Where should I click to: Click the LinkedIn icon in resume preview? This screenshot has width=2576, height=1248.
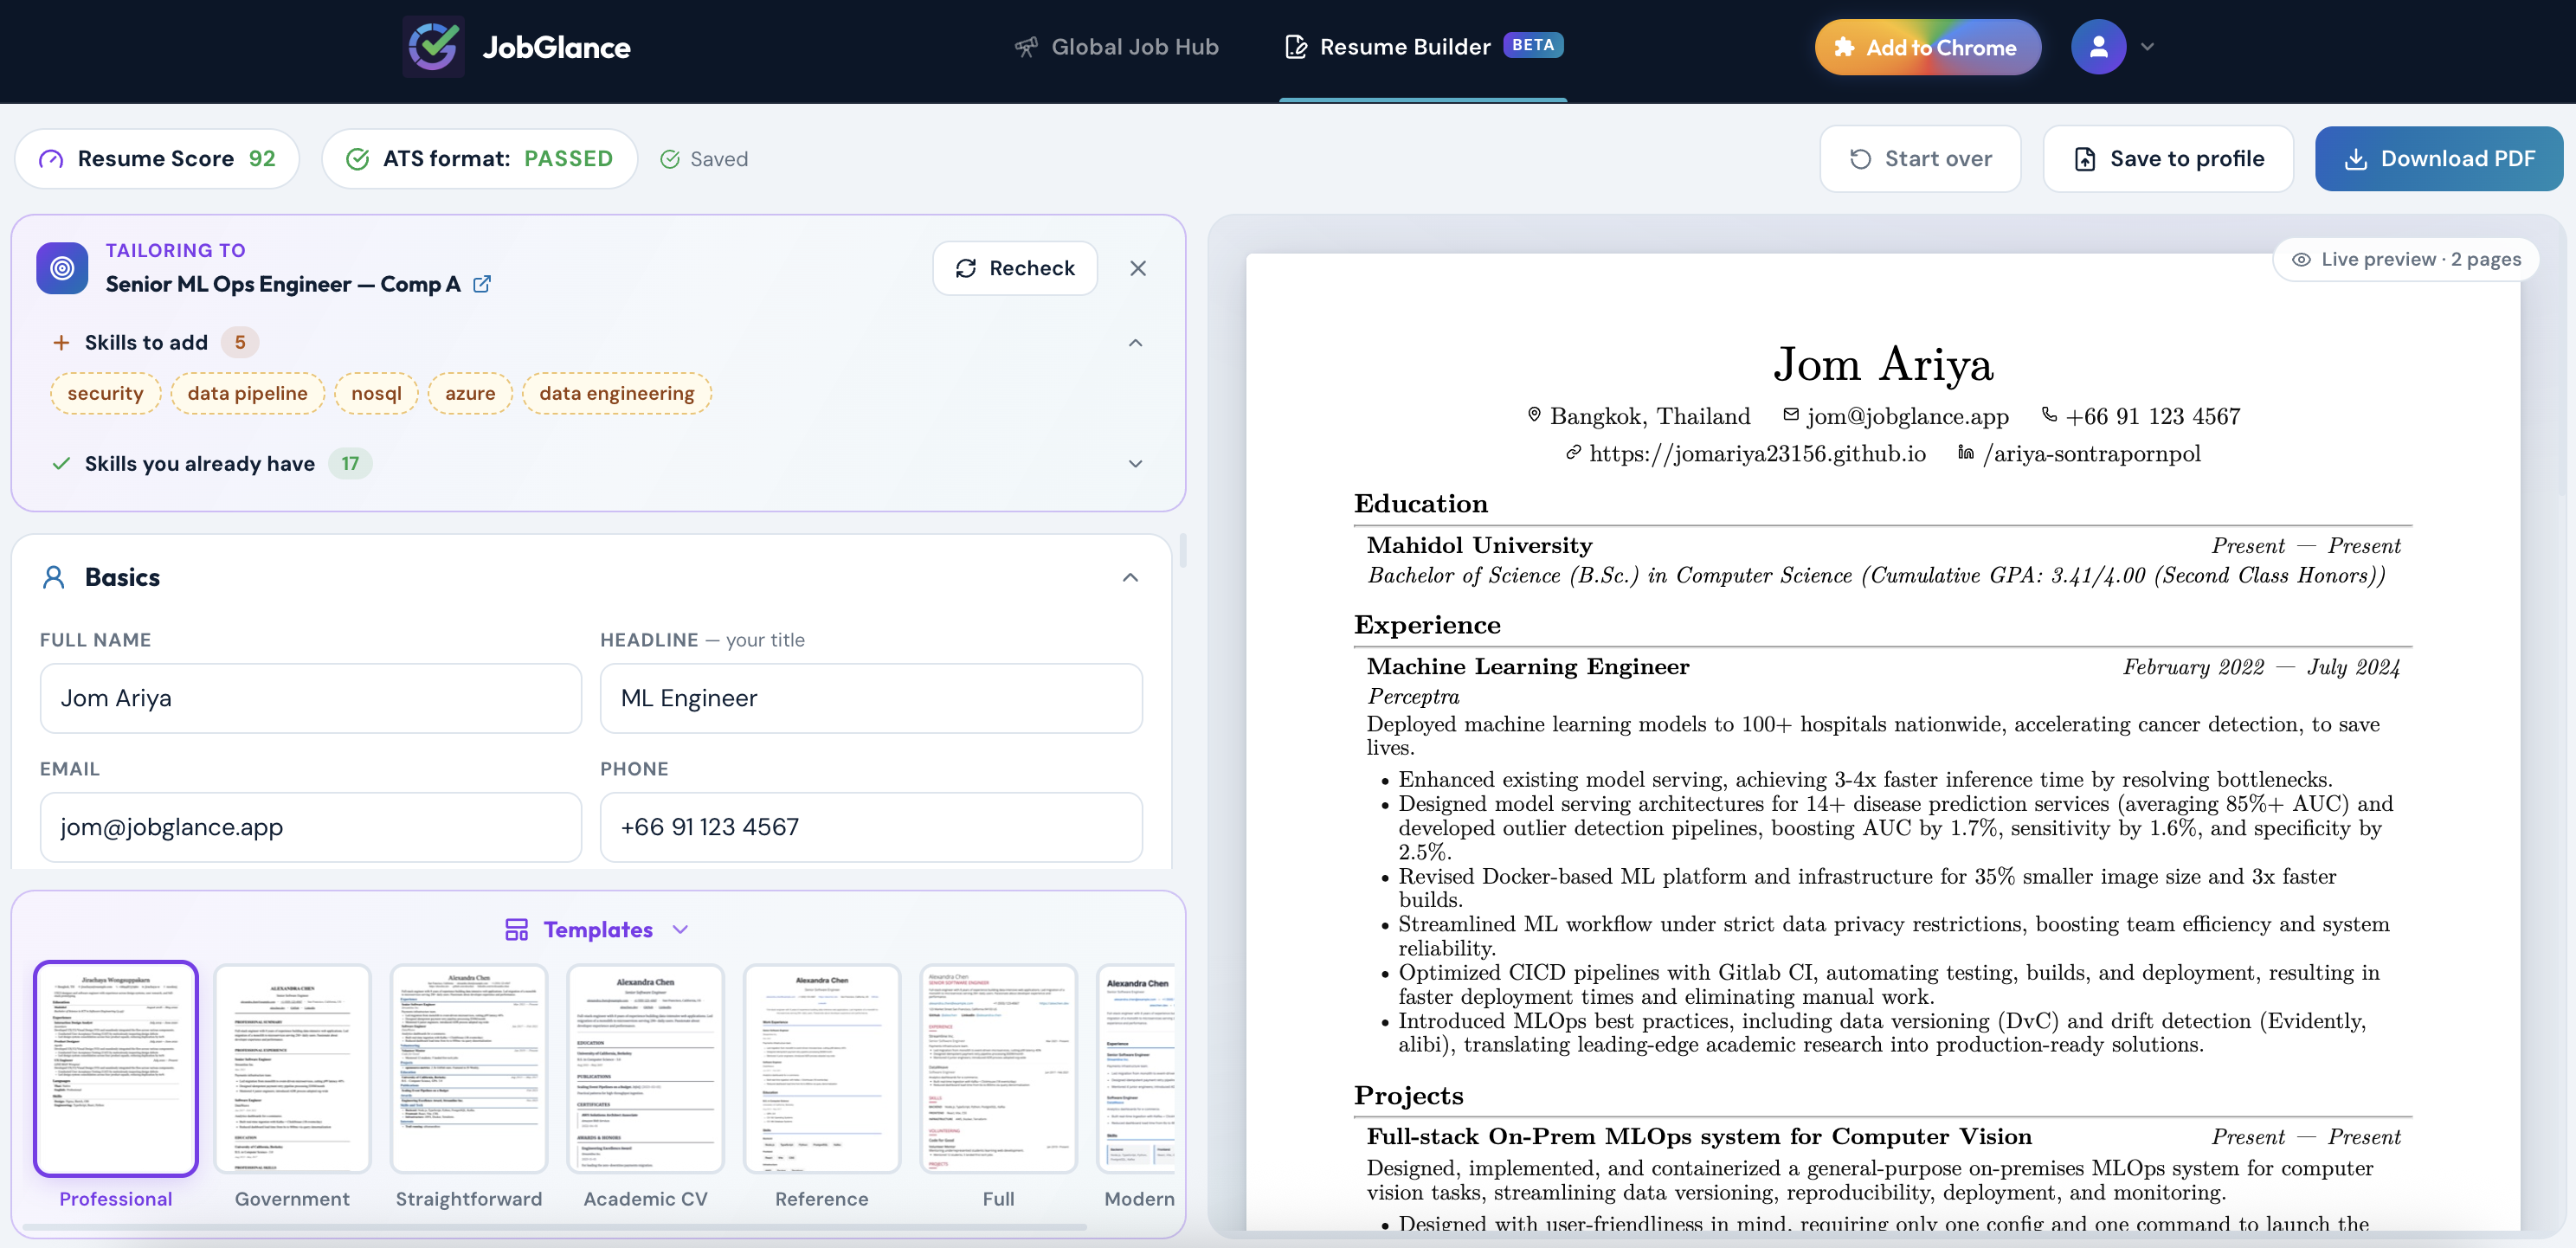click(1966, 453)
